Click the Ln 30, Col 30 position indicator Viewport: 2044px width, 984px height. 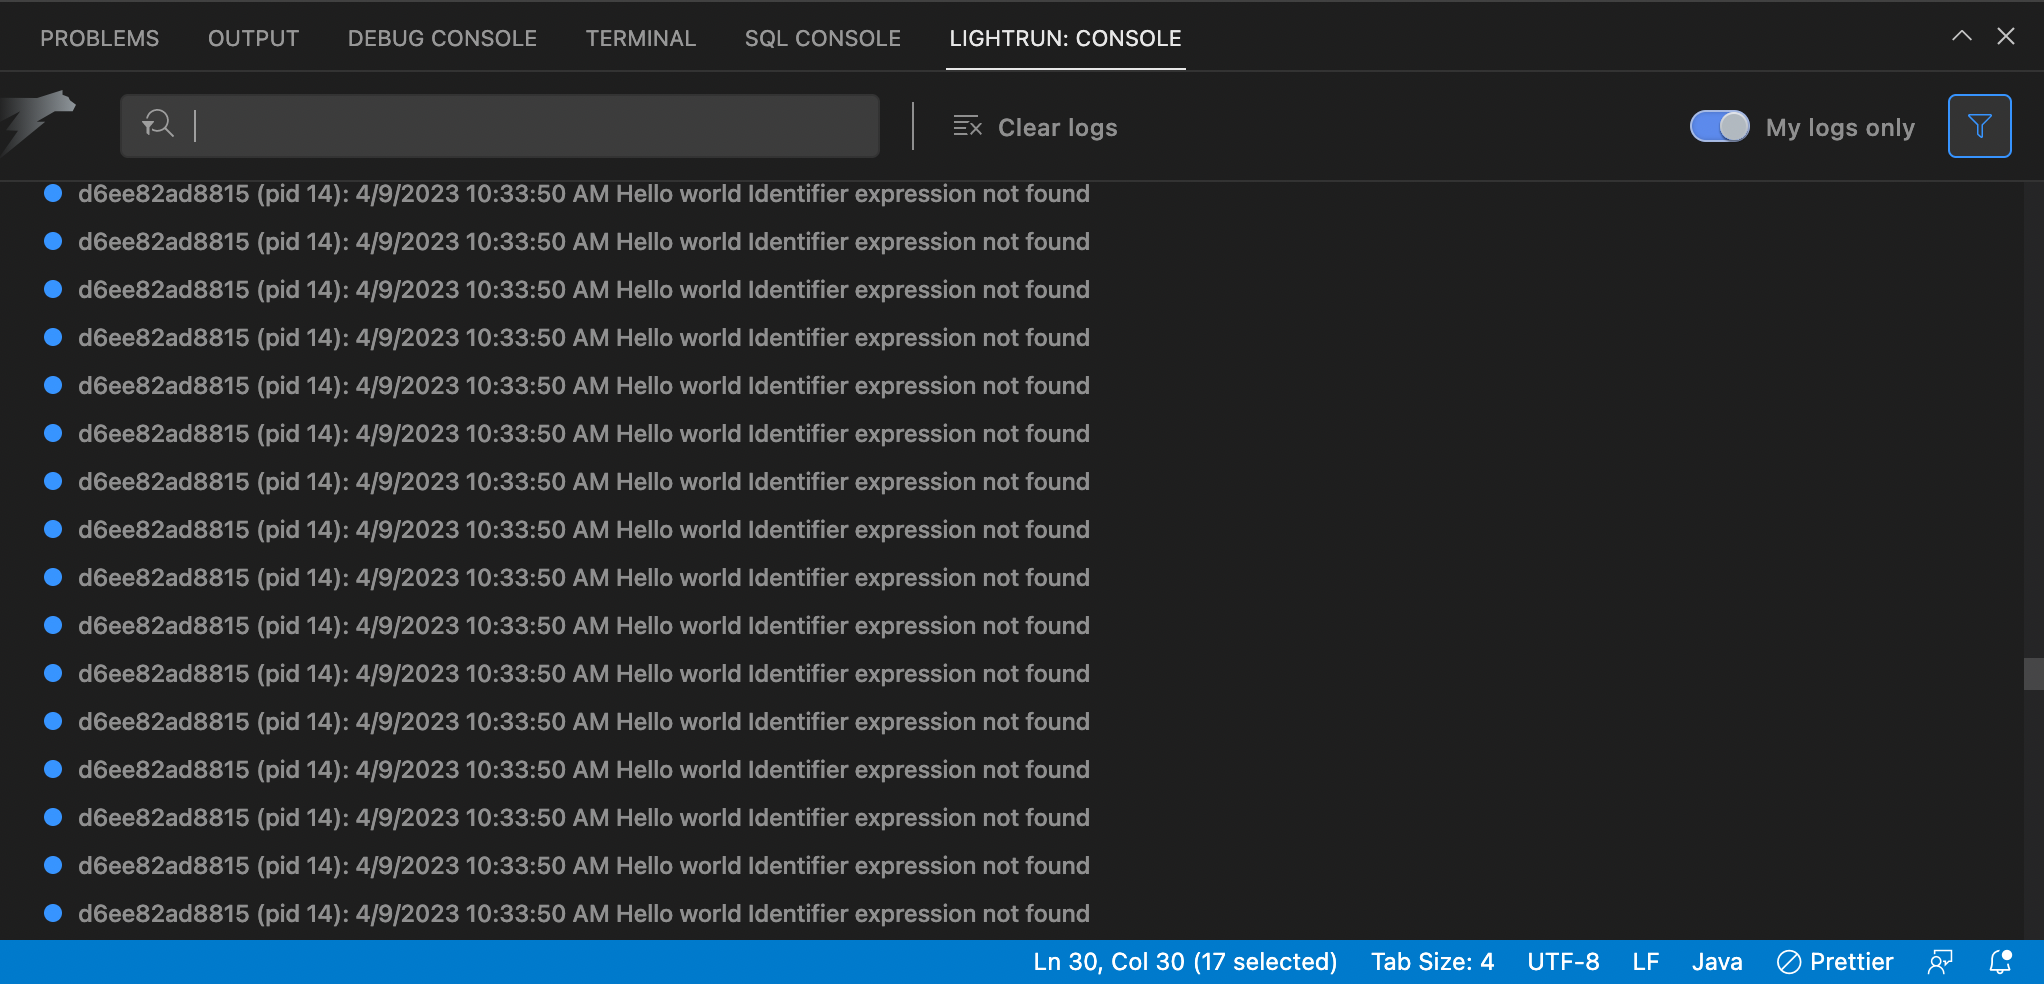(x=1185, y=962)
